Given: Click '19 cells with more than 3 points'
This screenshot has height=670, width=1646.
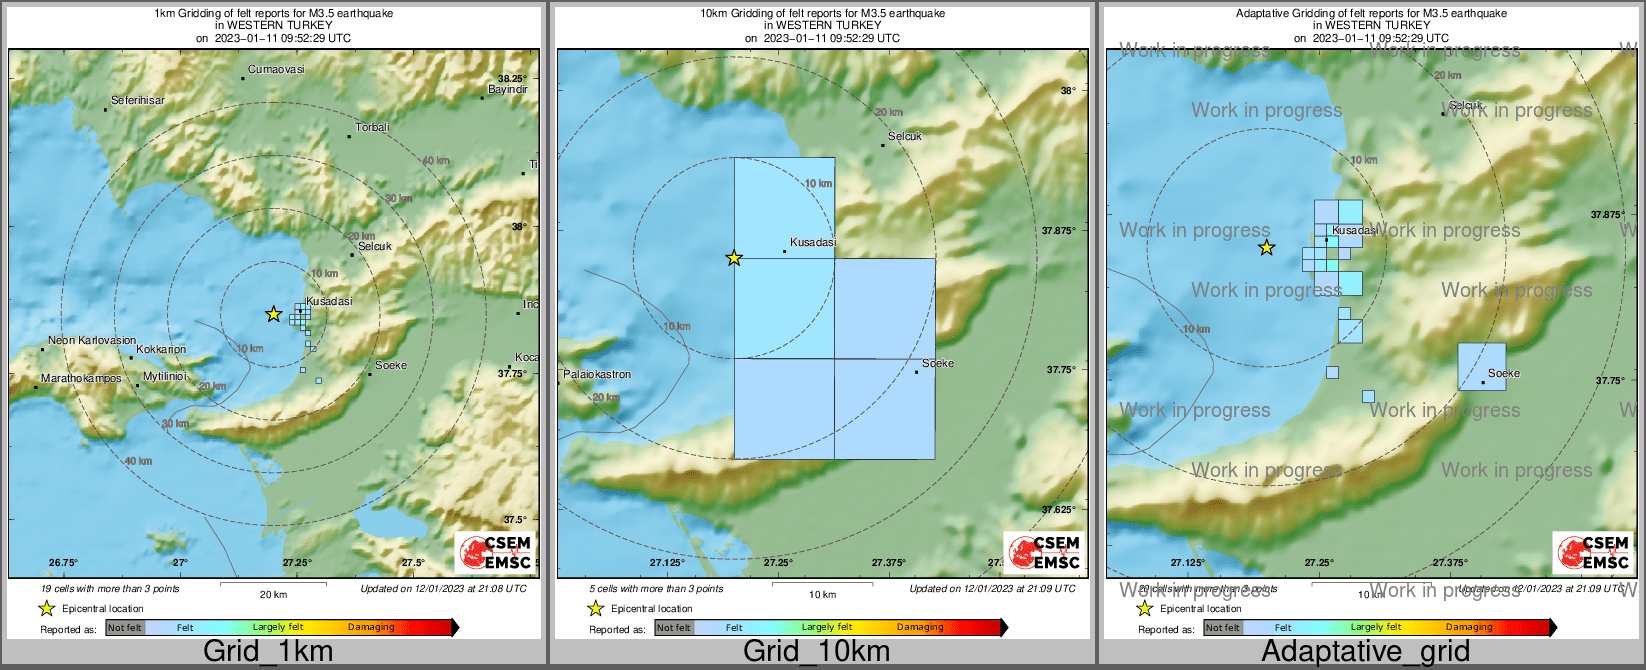Looking at the screenshot, I should [110, 589].
